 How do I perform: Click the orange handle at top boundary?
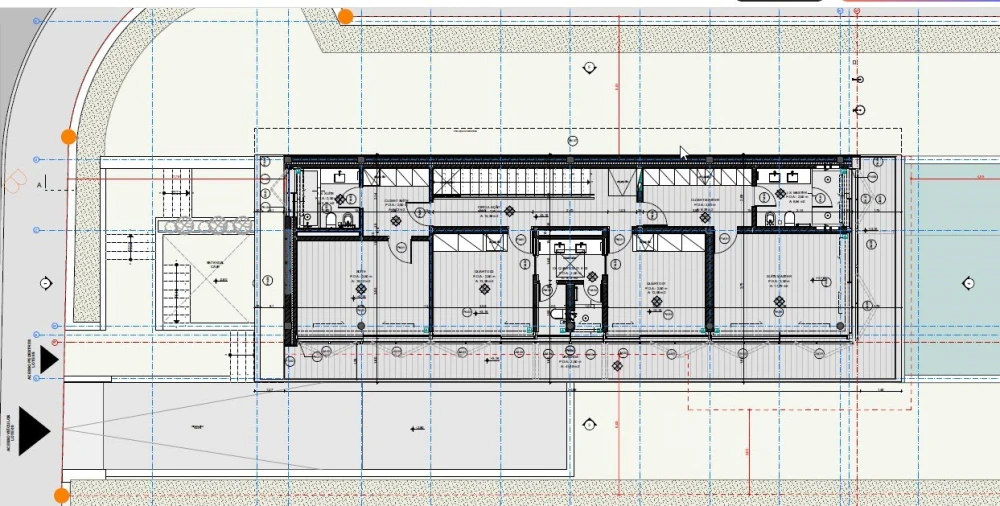click(345, 16)
